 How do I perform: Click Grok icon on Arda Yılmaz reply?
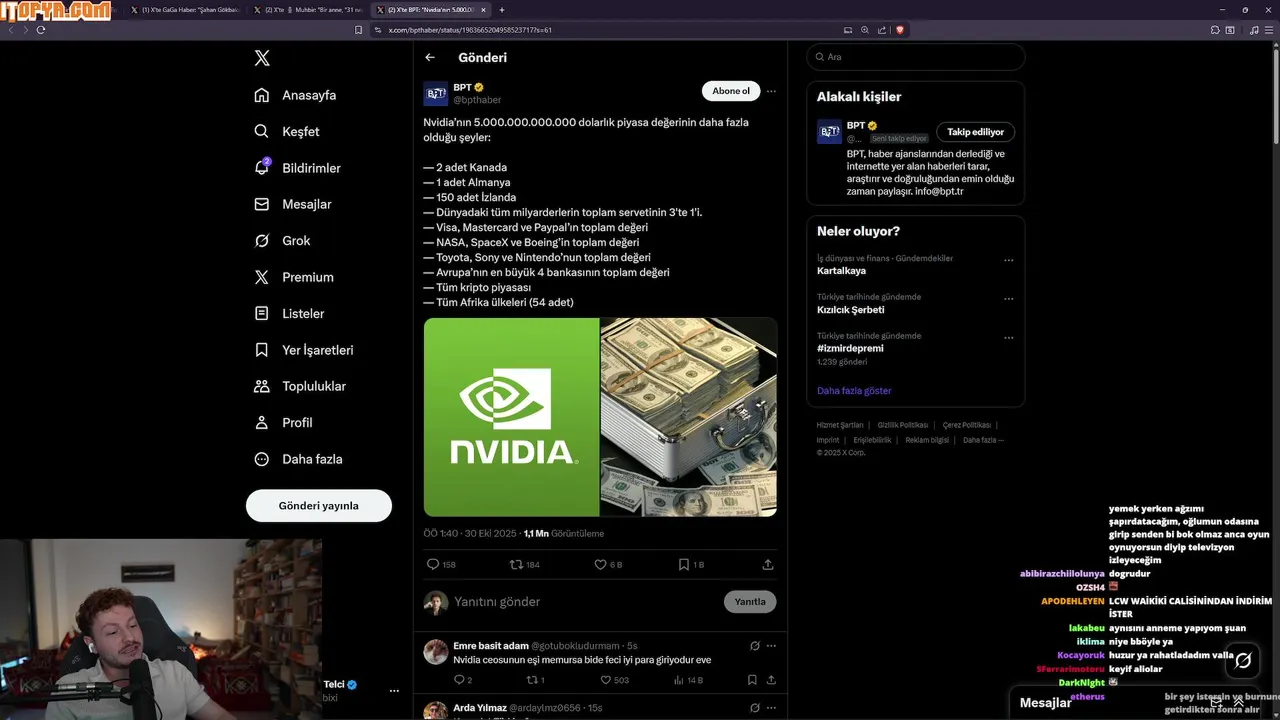755,708
